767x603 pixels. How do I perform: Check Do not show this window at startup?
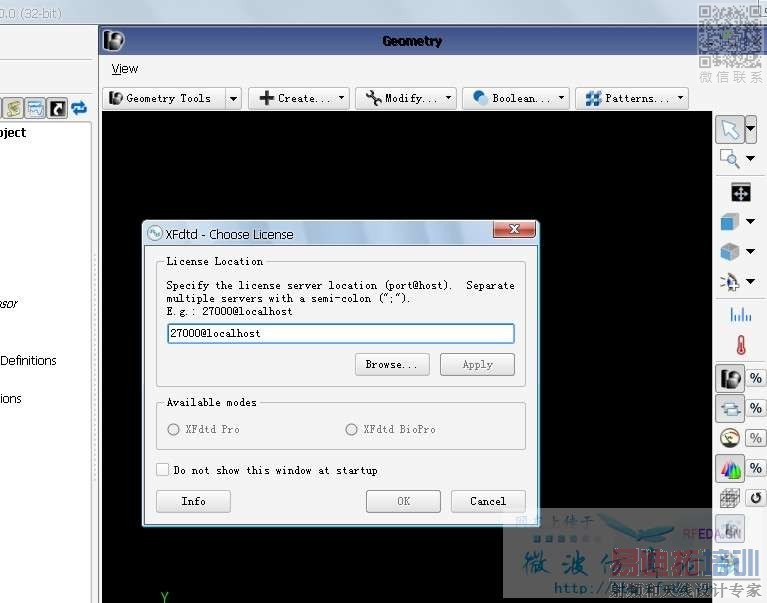click(x=162, y=470)
